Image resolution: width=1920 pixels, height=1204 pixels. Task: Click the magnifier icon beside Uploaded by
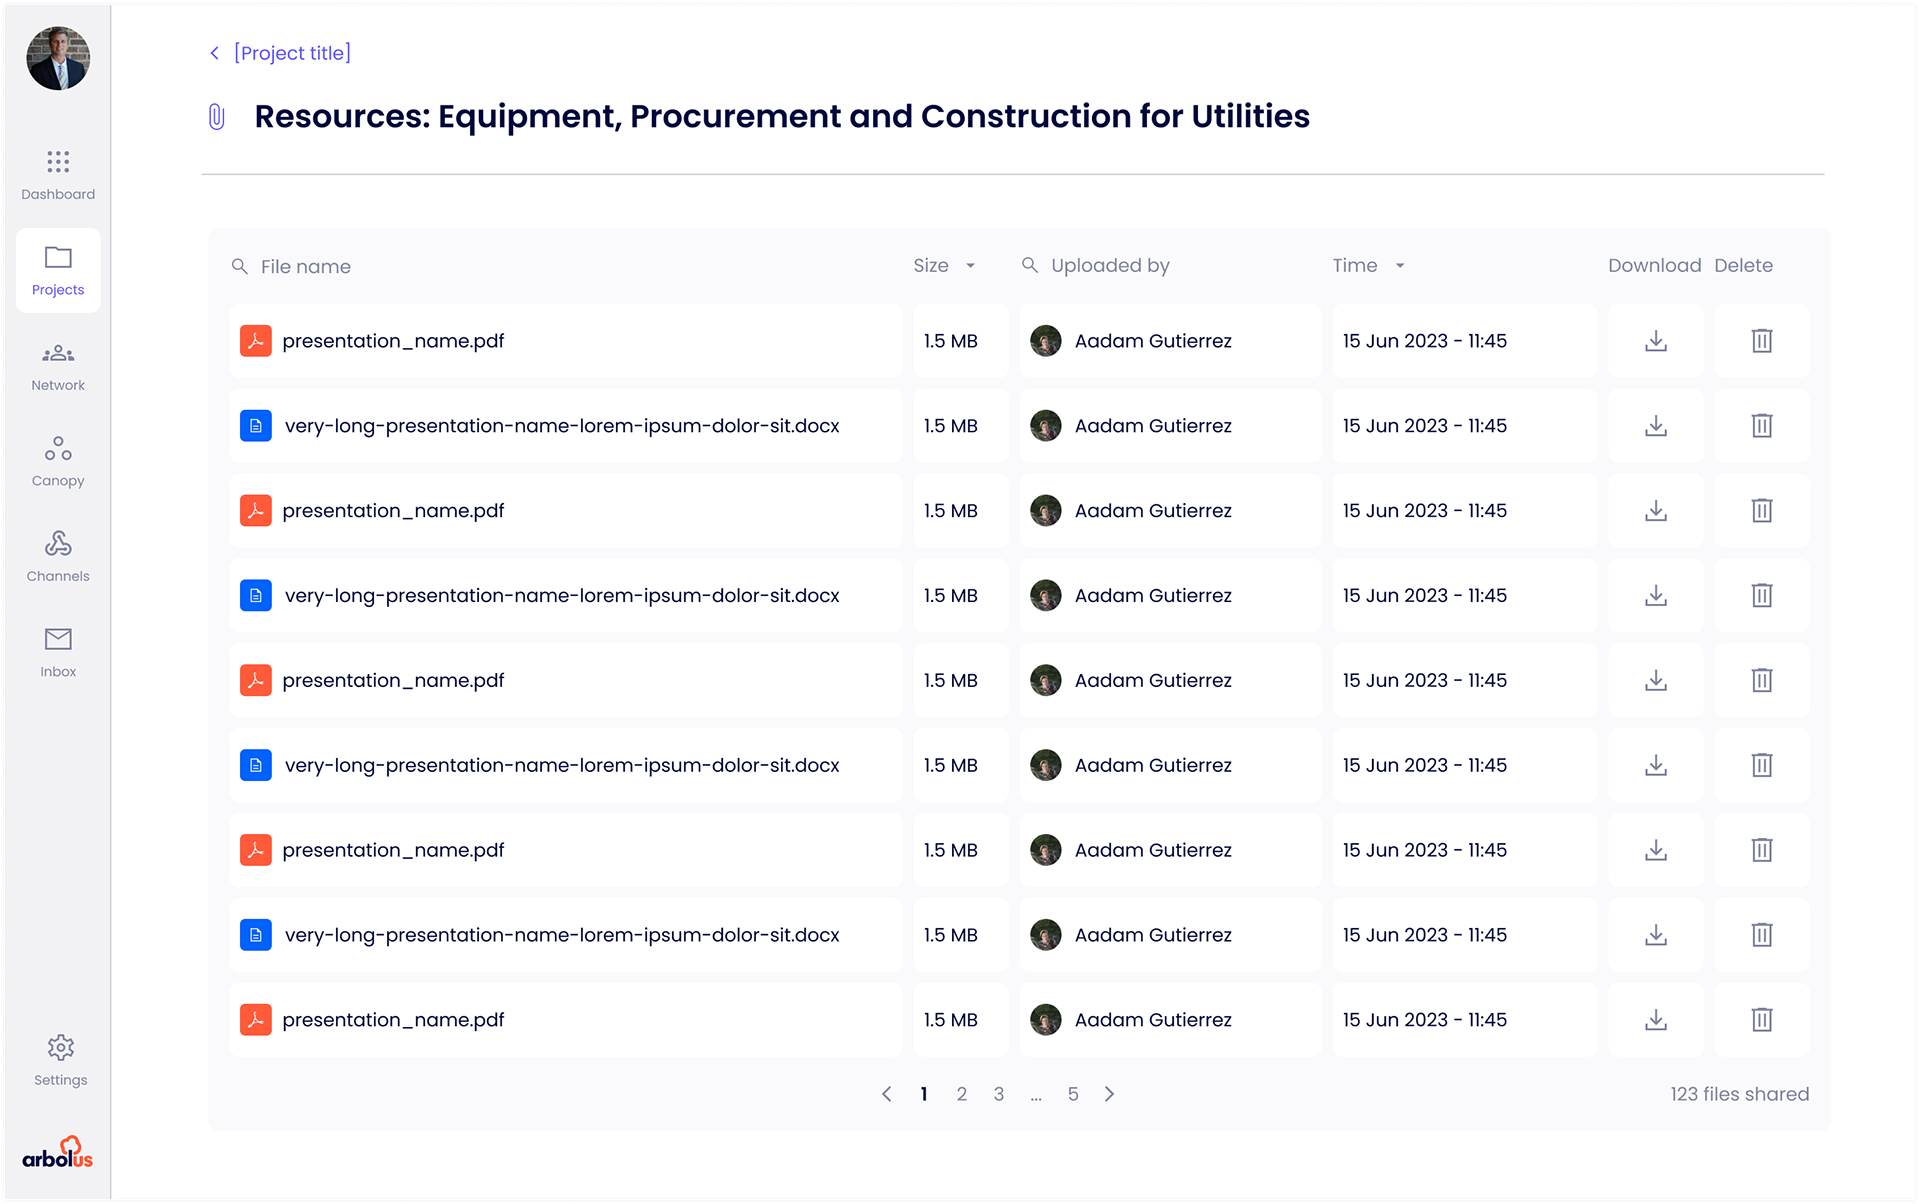(1029, 265)
